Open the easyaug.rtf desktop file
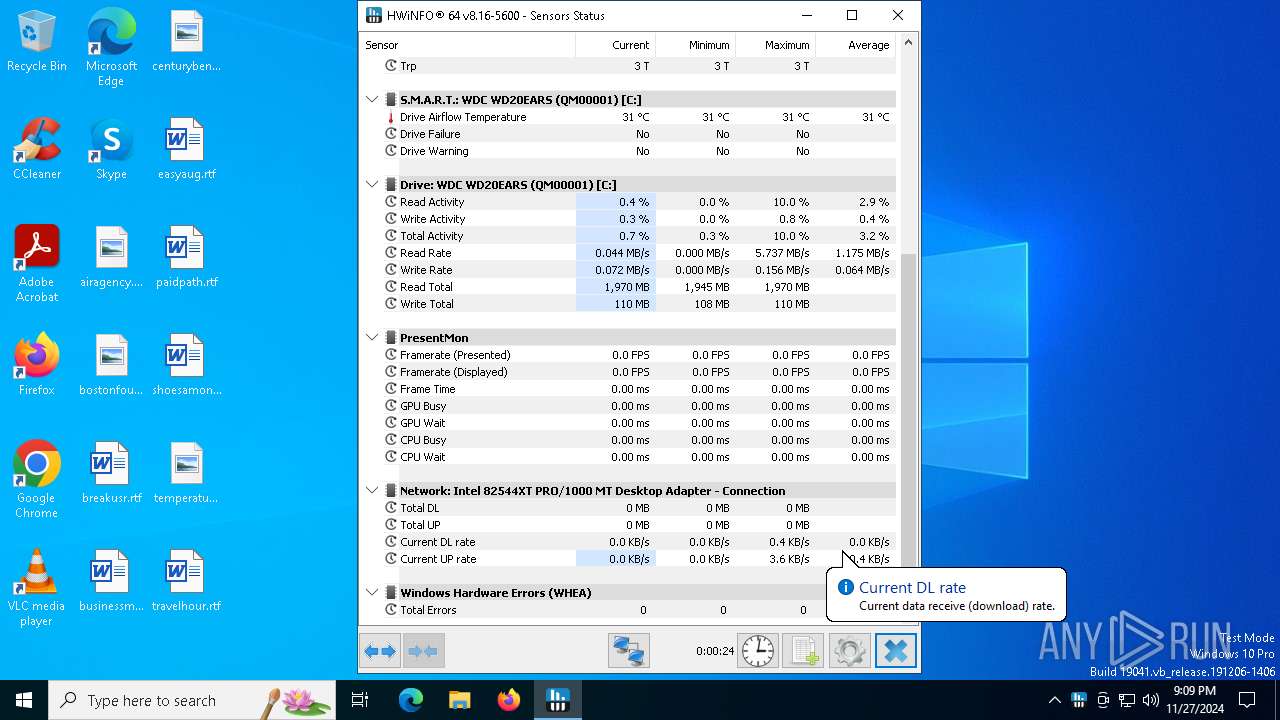 (186, 148)
